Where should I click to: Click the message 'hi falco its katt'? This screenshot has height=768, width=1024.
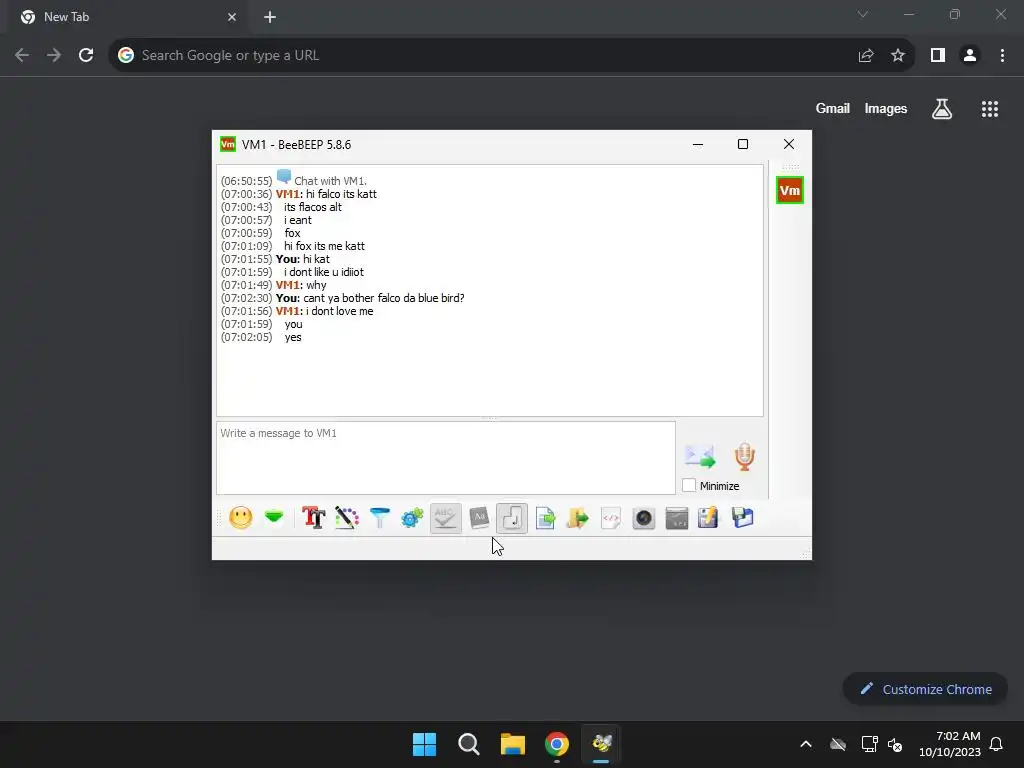[342, 194]
